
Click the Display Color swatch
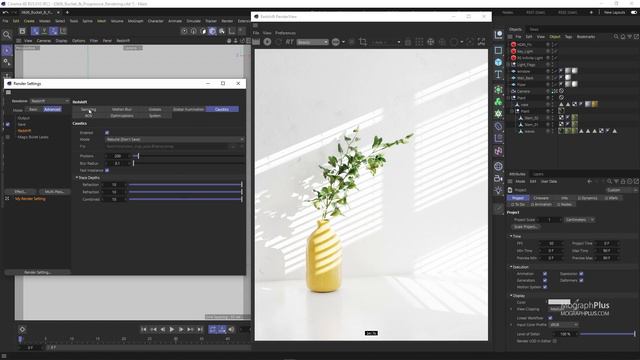[x=559, y=302]
